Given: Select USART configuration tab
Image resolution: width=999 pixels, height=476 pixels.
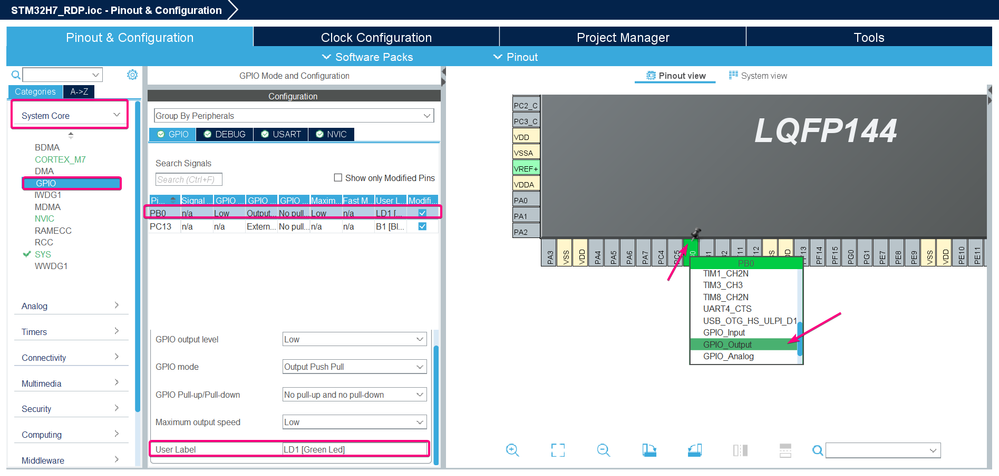Looking at the screenshot, I should point(281,134).
